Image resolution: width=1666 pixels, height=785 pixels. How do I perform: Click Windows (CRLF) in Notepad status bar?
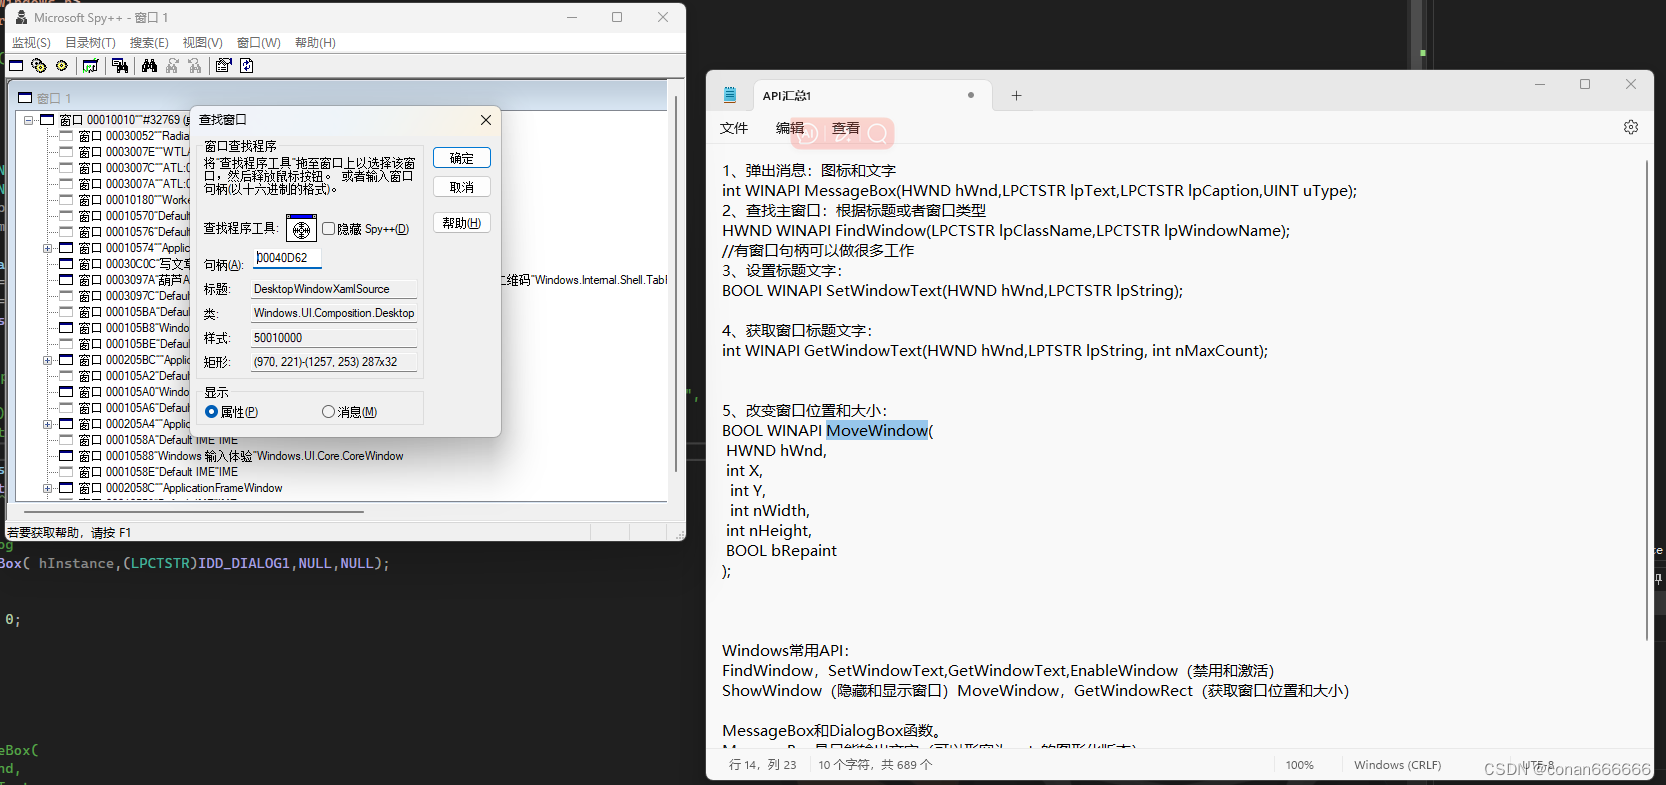tap(1397, 765)
